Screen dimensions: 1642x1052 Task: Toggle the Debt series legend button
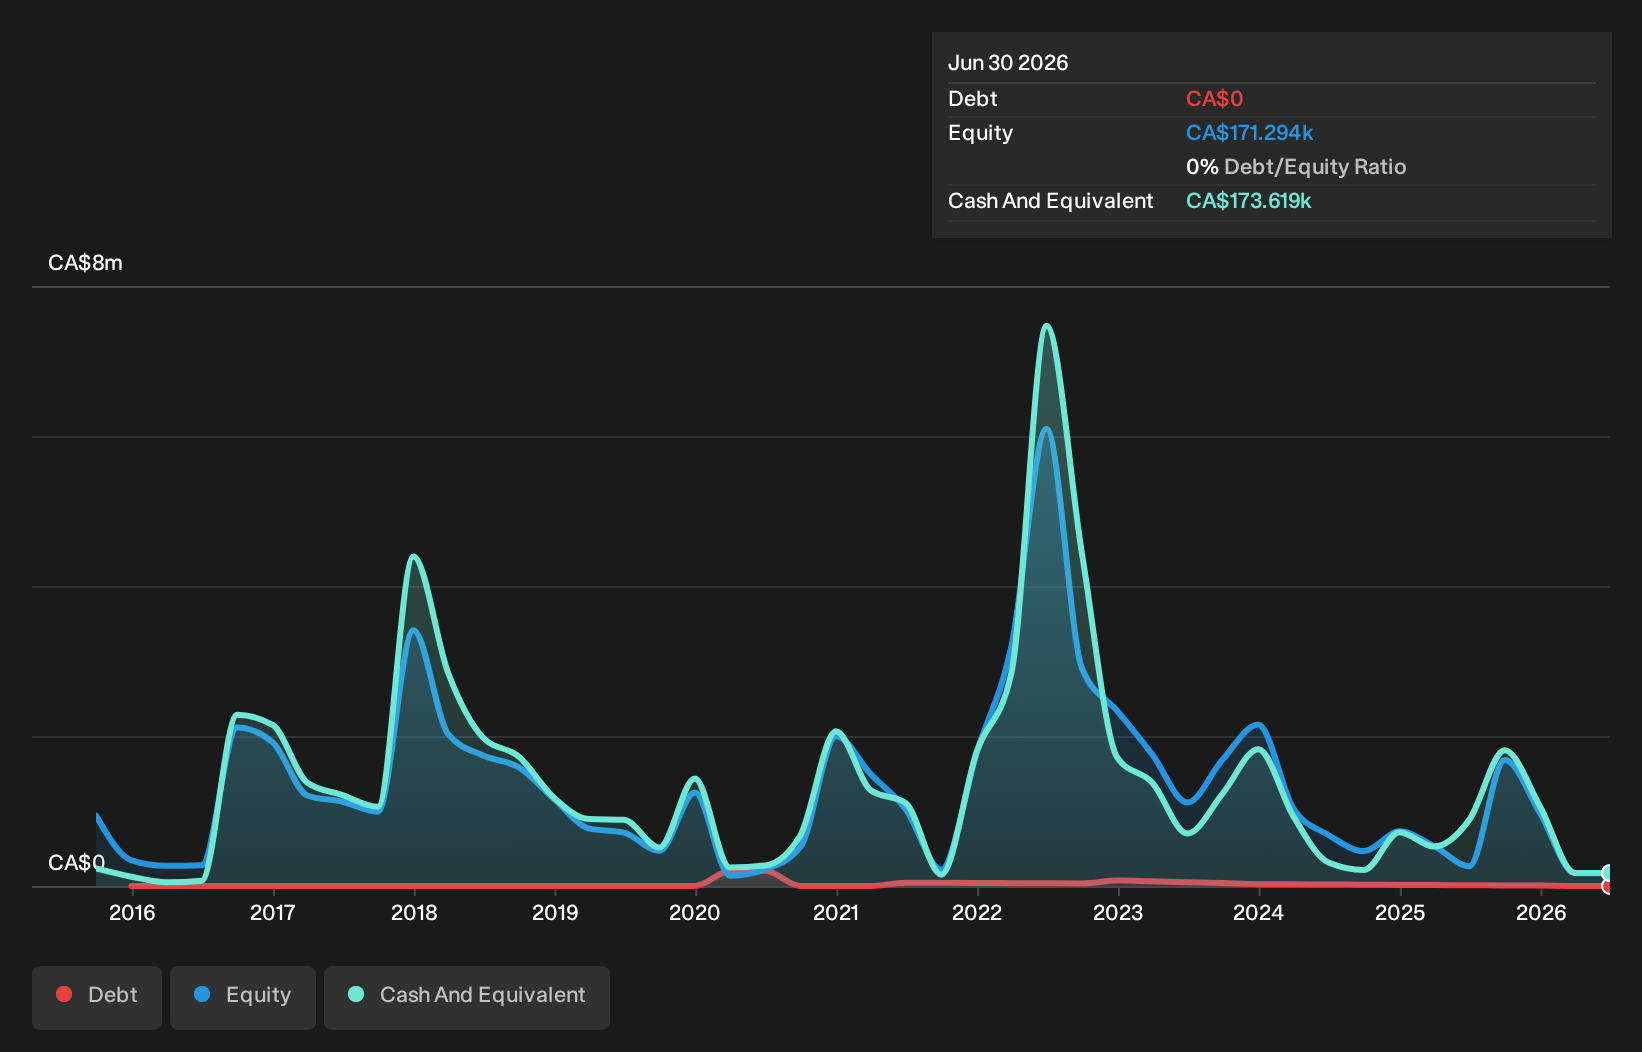[97, 997]
